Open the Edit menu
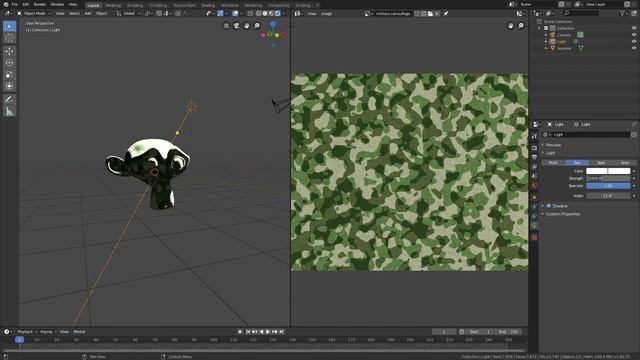 pos(26,4)
